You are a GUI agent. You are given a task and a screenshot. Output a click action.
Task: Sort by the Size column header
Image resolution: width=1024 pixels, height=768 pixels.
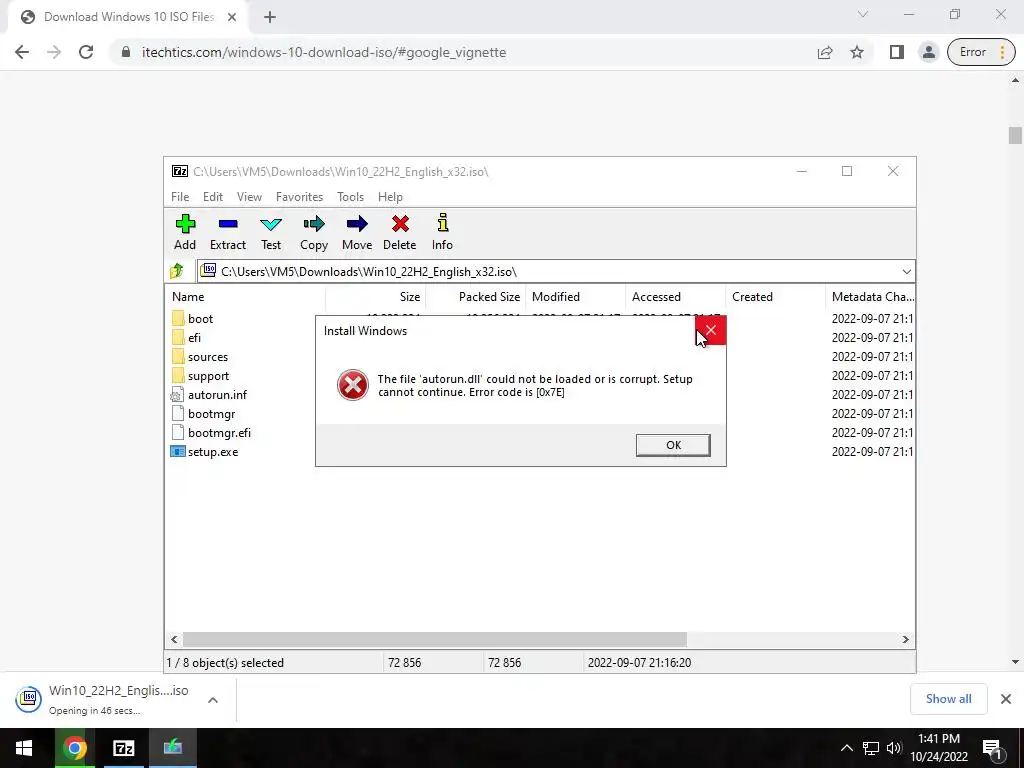click(x=376, y=296)
